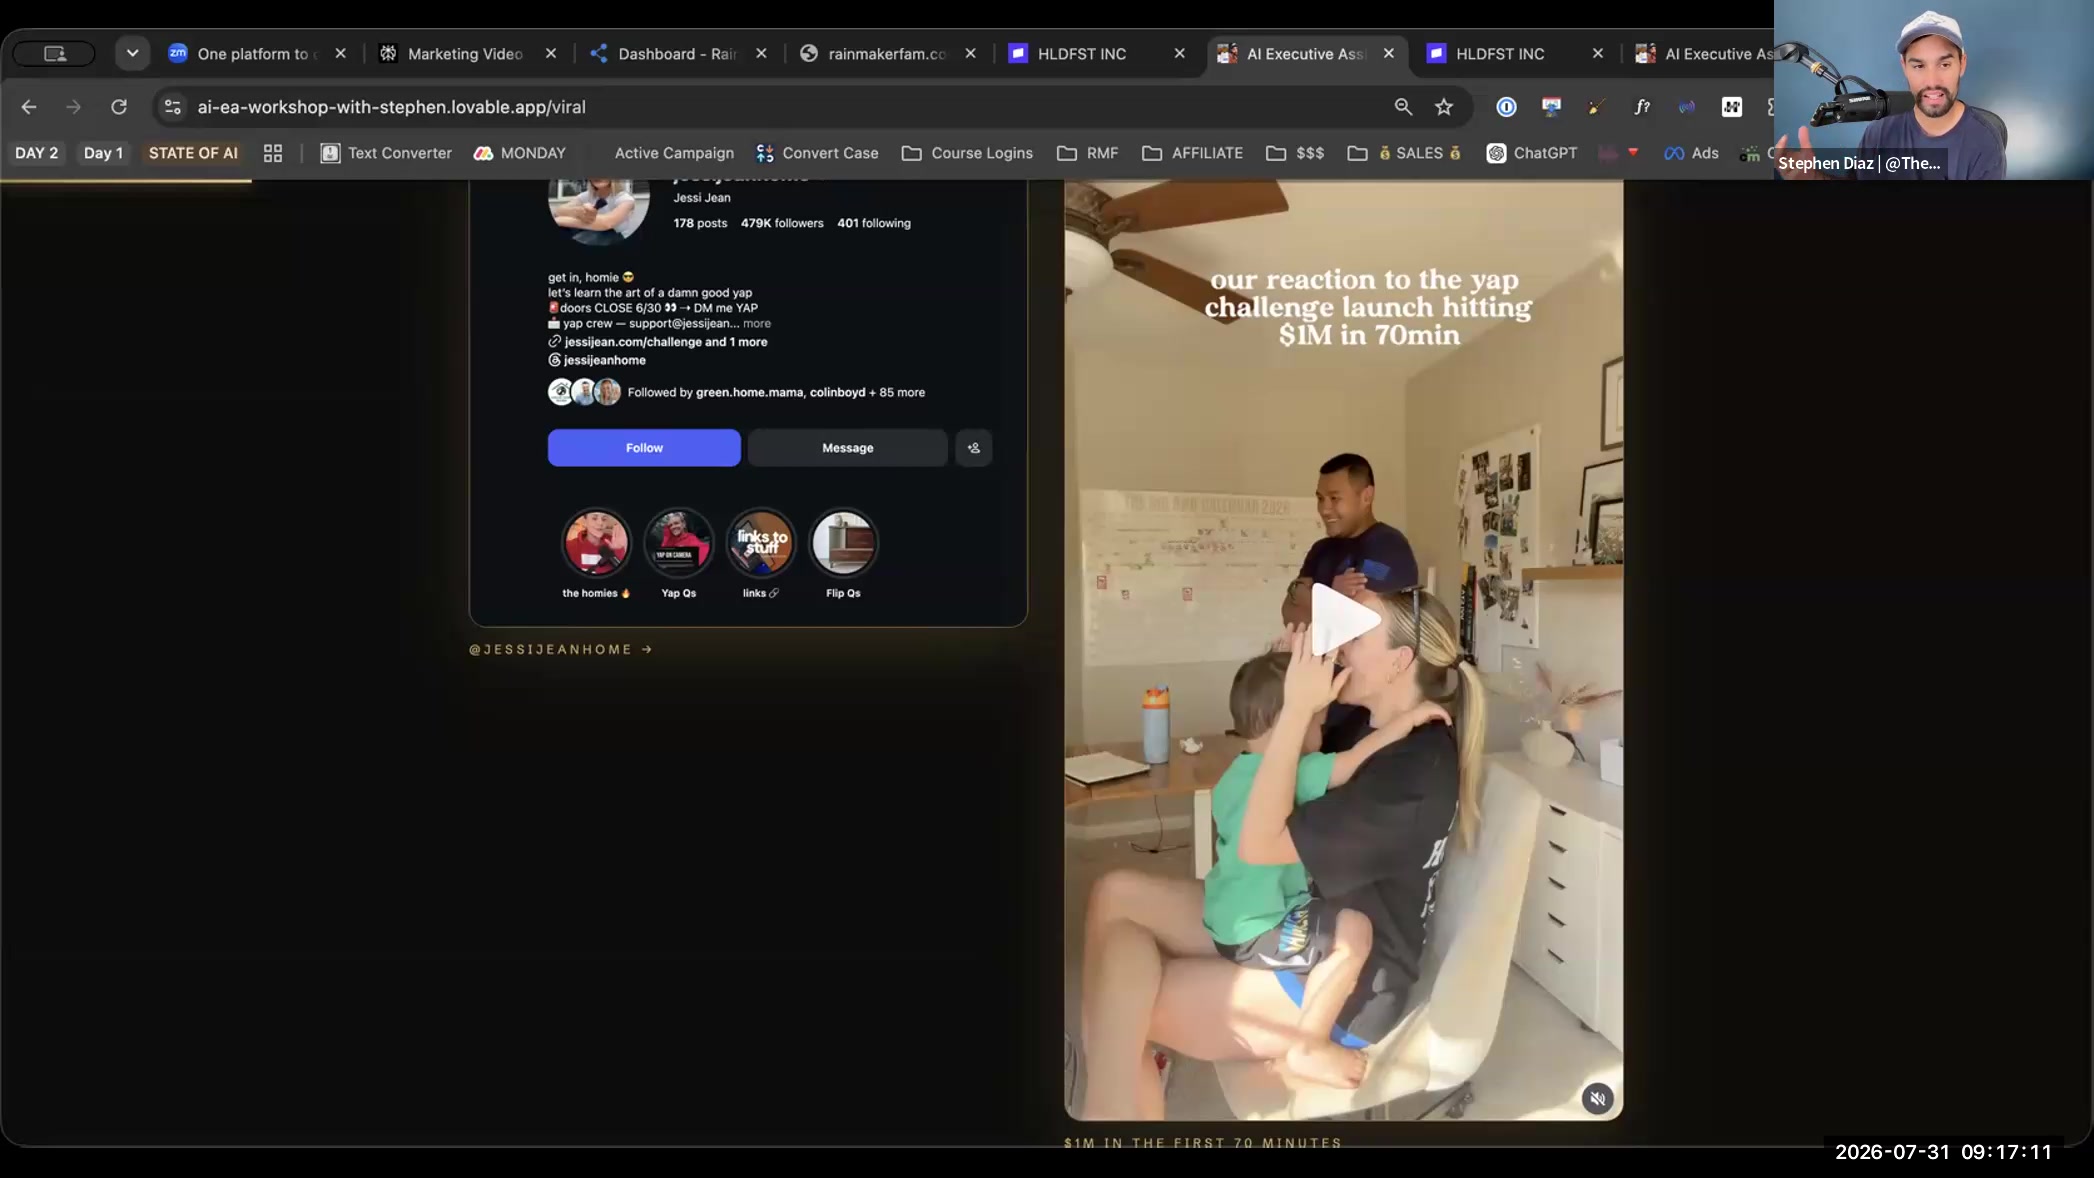Expand the Course Logins bookmark folder
Image resolution: width=2094 pixels, height=1178 pixels.
tap(967, 153)
